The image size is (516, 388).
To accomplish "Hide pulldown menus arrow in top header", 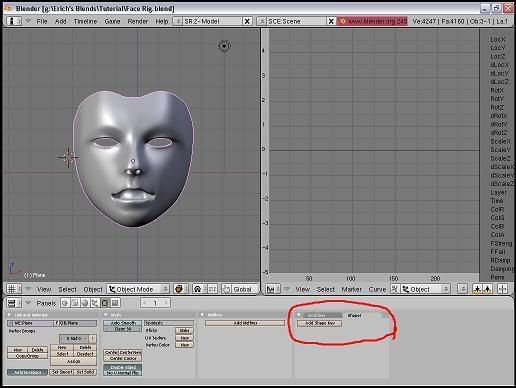I will point(28,21).
